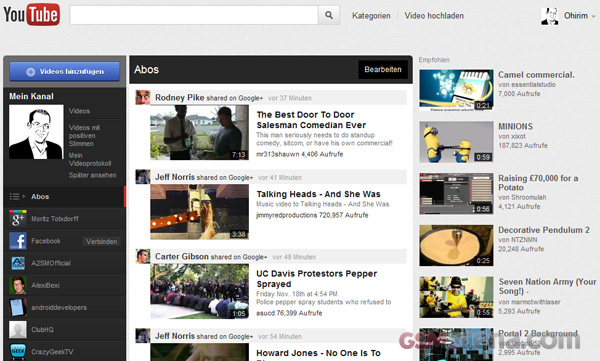Click the Google+ icon for Moritz Tolxdorff
This screenshot has height=361, width=600.
[18, 219]
